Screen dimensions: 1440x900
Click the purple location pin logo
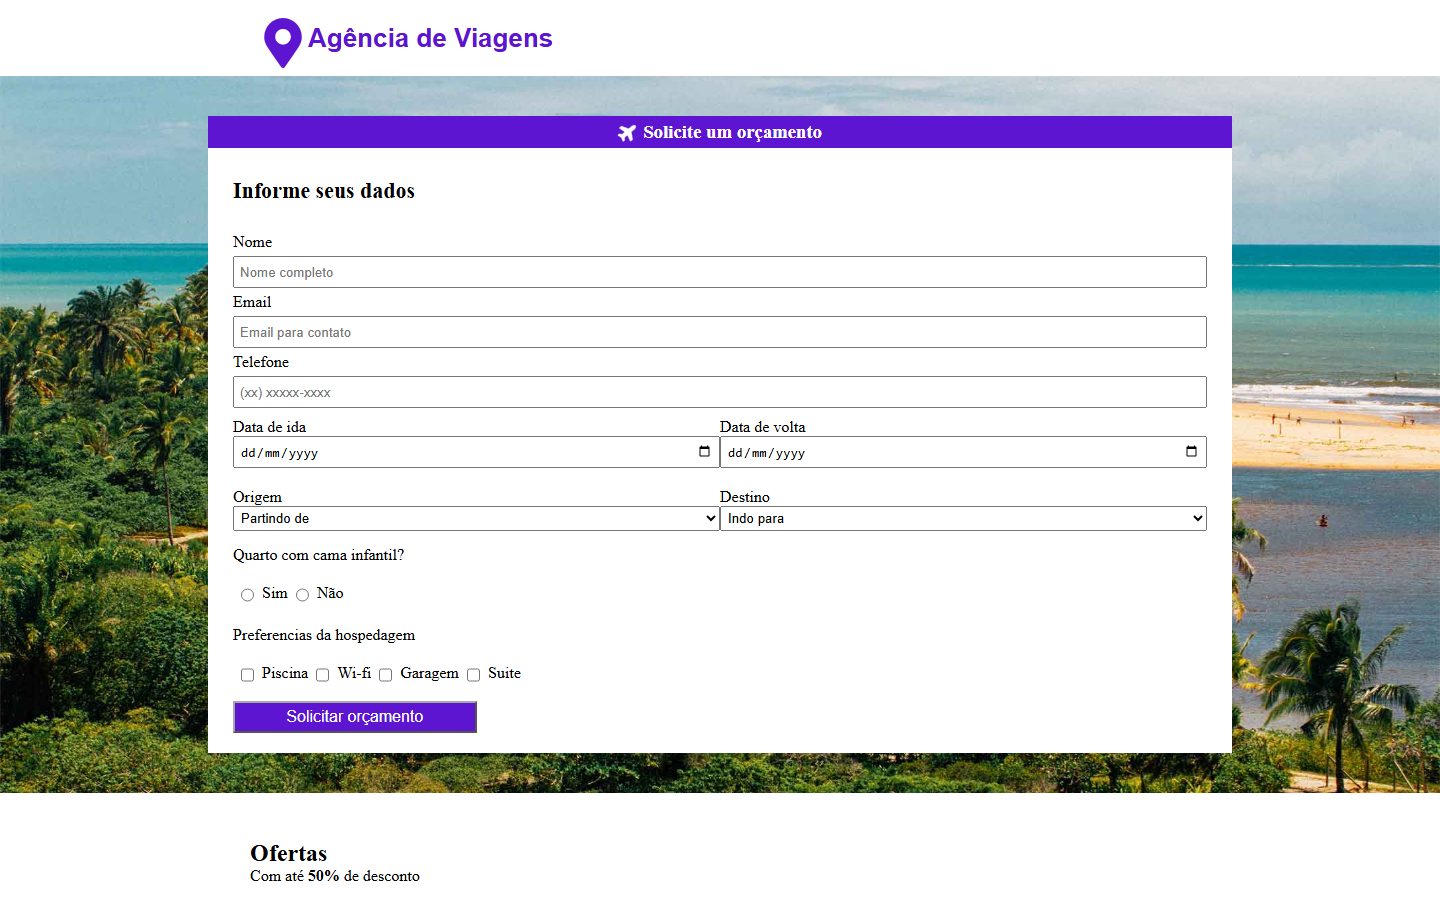pyautogui.click(x=283, y=43)
